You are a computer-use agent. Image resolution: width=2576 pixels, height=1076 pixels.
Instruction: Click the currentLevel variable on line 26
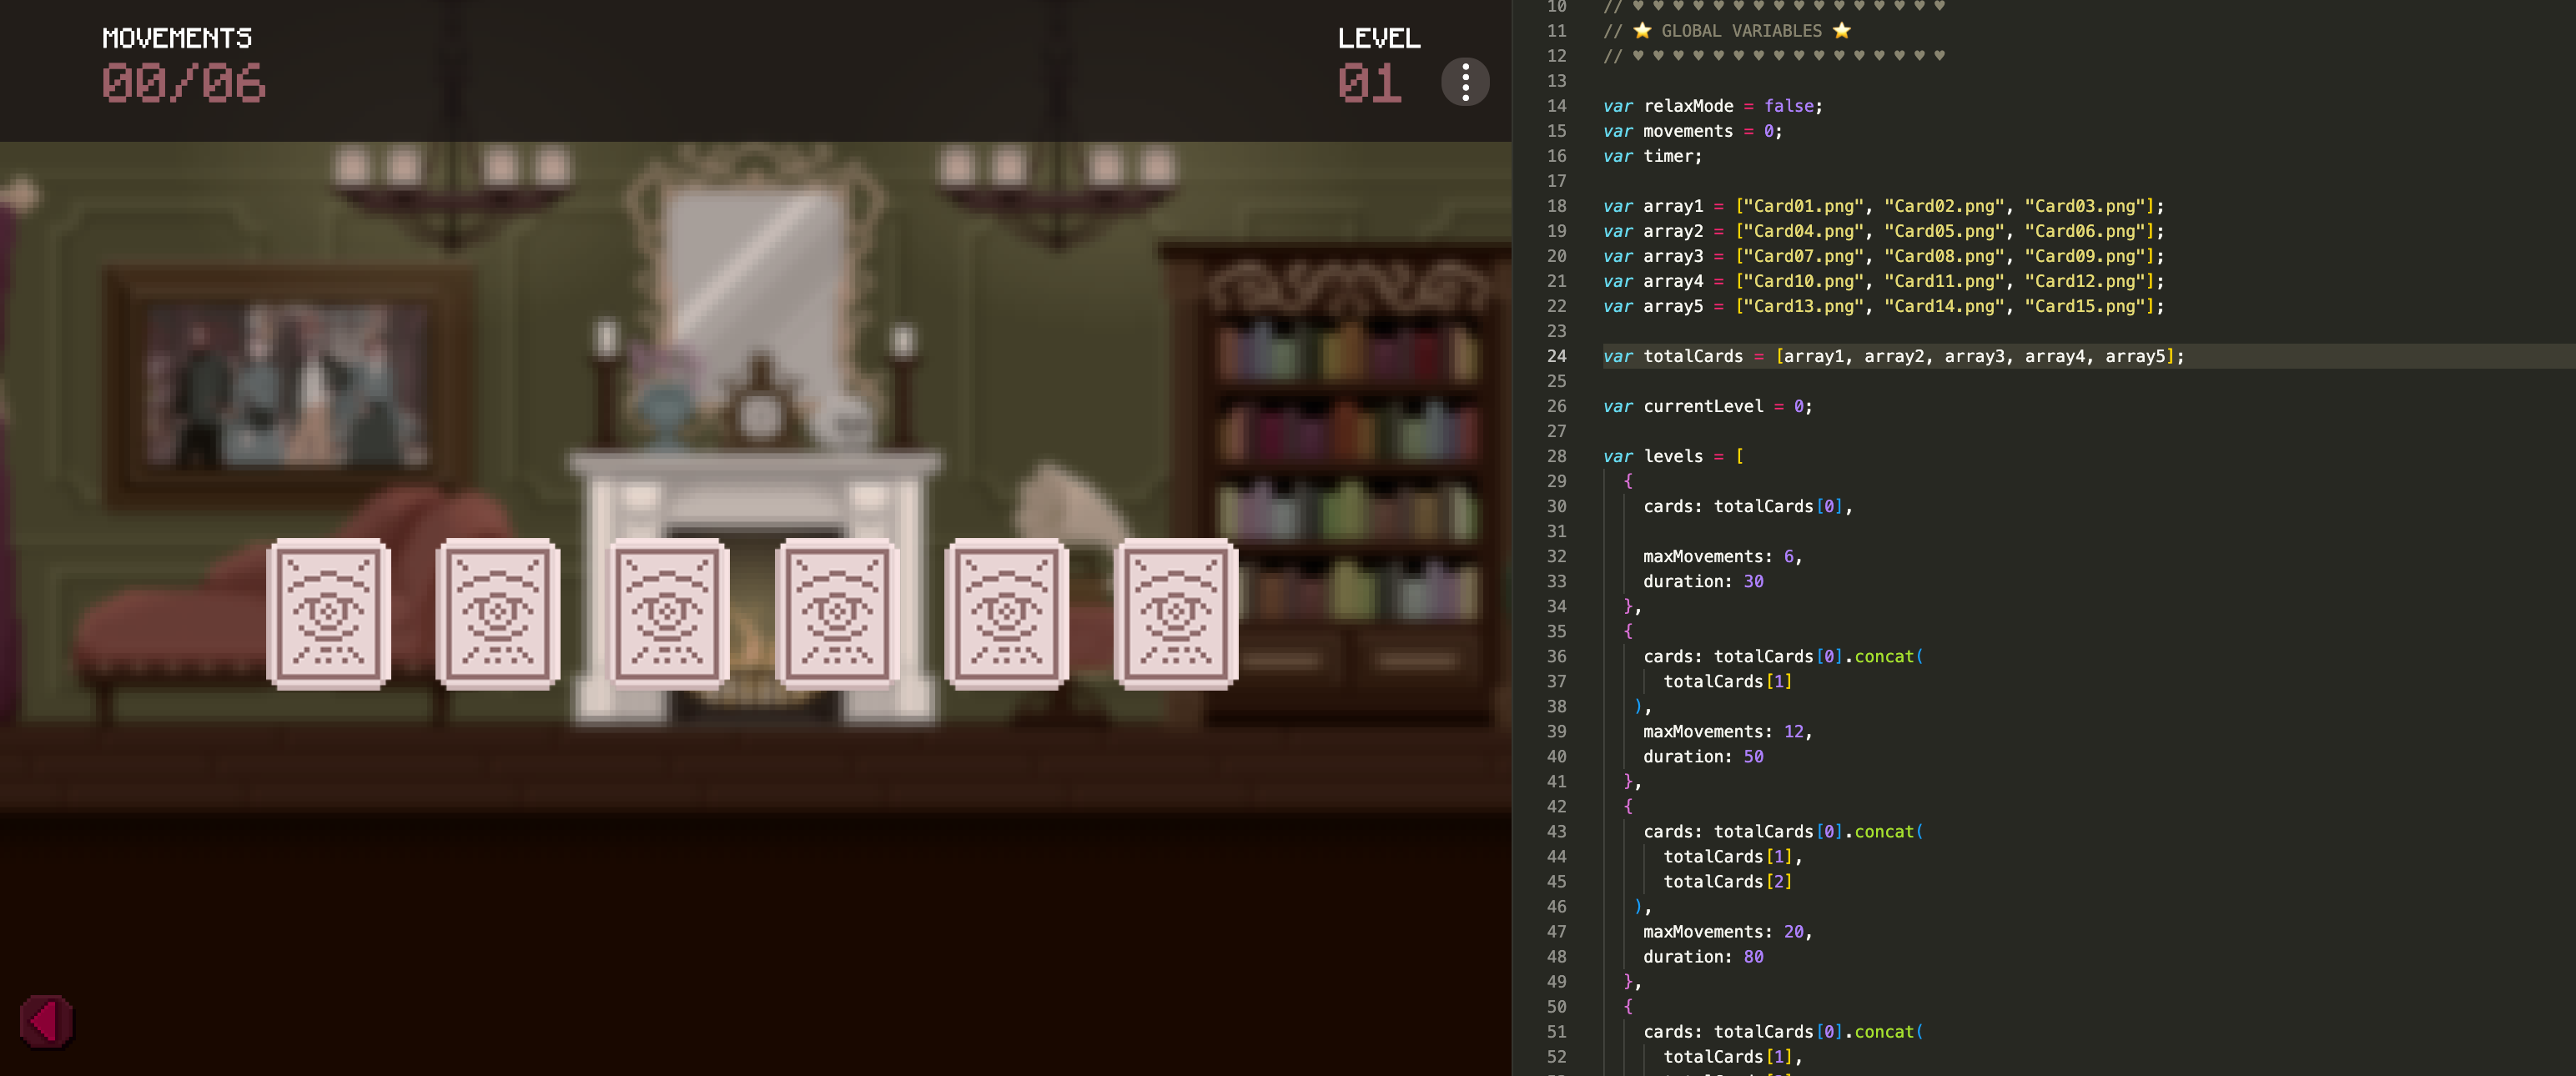[1703, 406]
